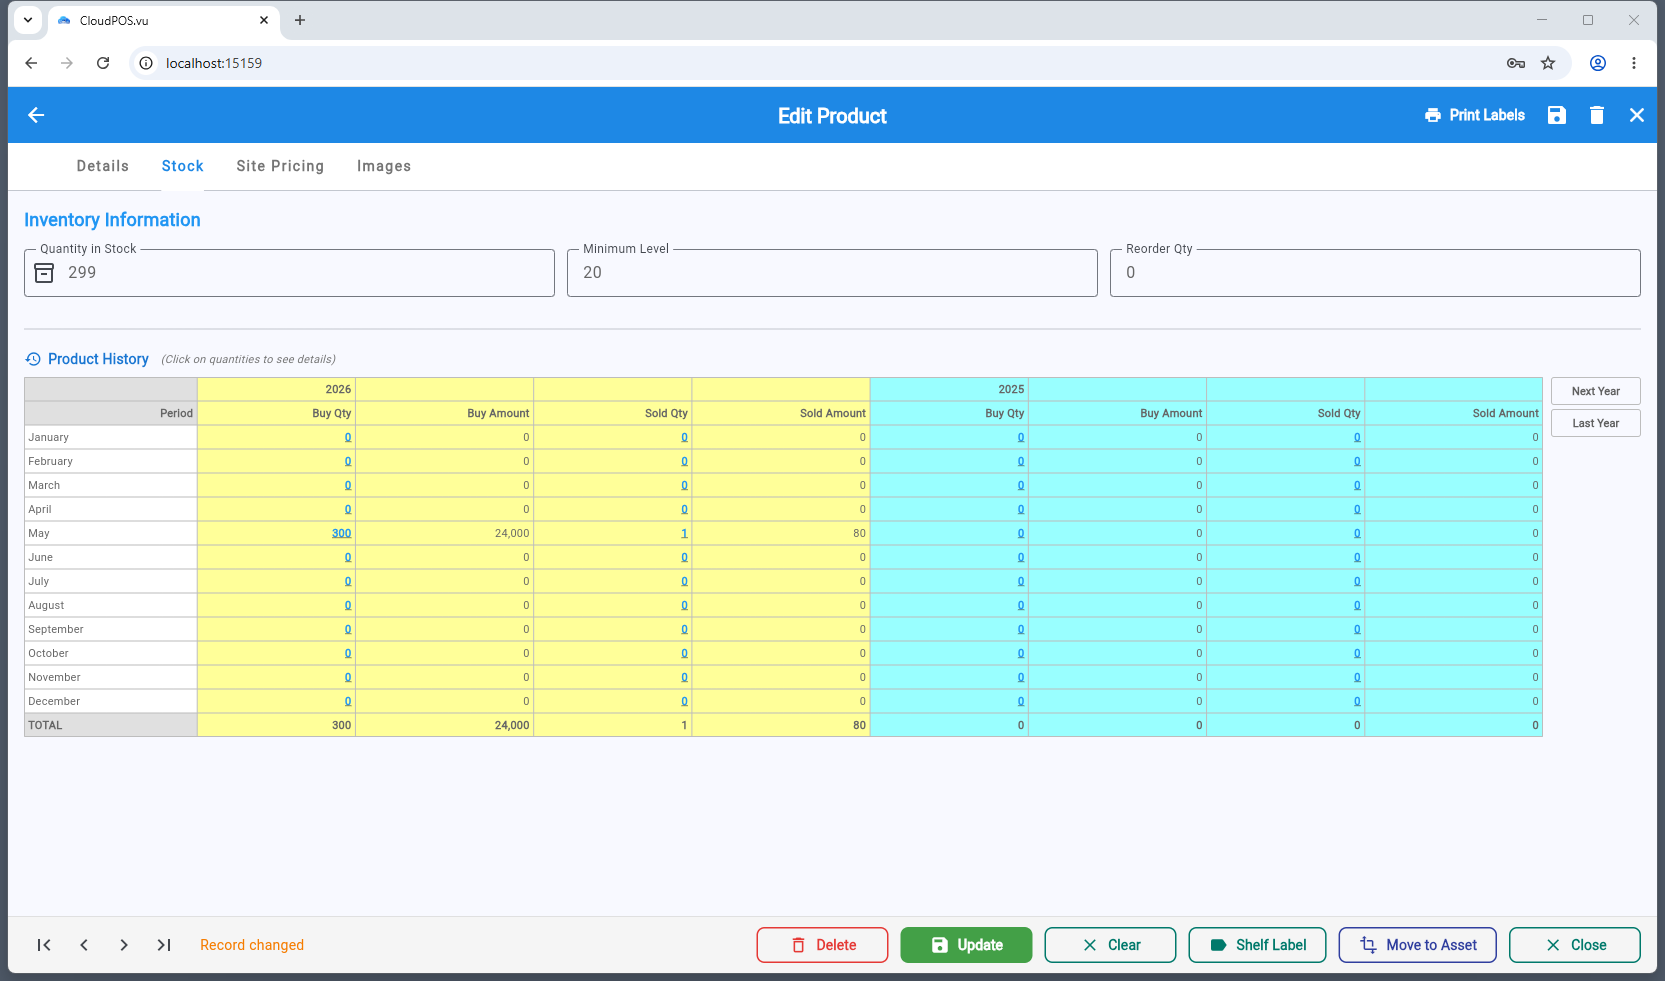The width and height of the screenshot is (1665, 981).
Task: Click the Shelf Label button
Action: tap(1257, 945)
